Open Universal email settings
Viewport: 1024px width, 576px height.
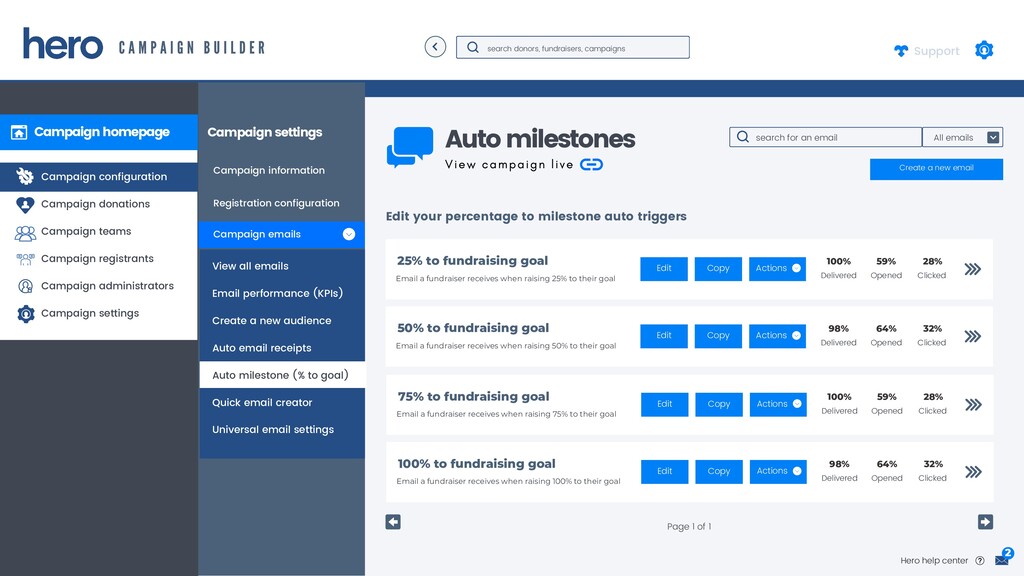(273, 430)
